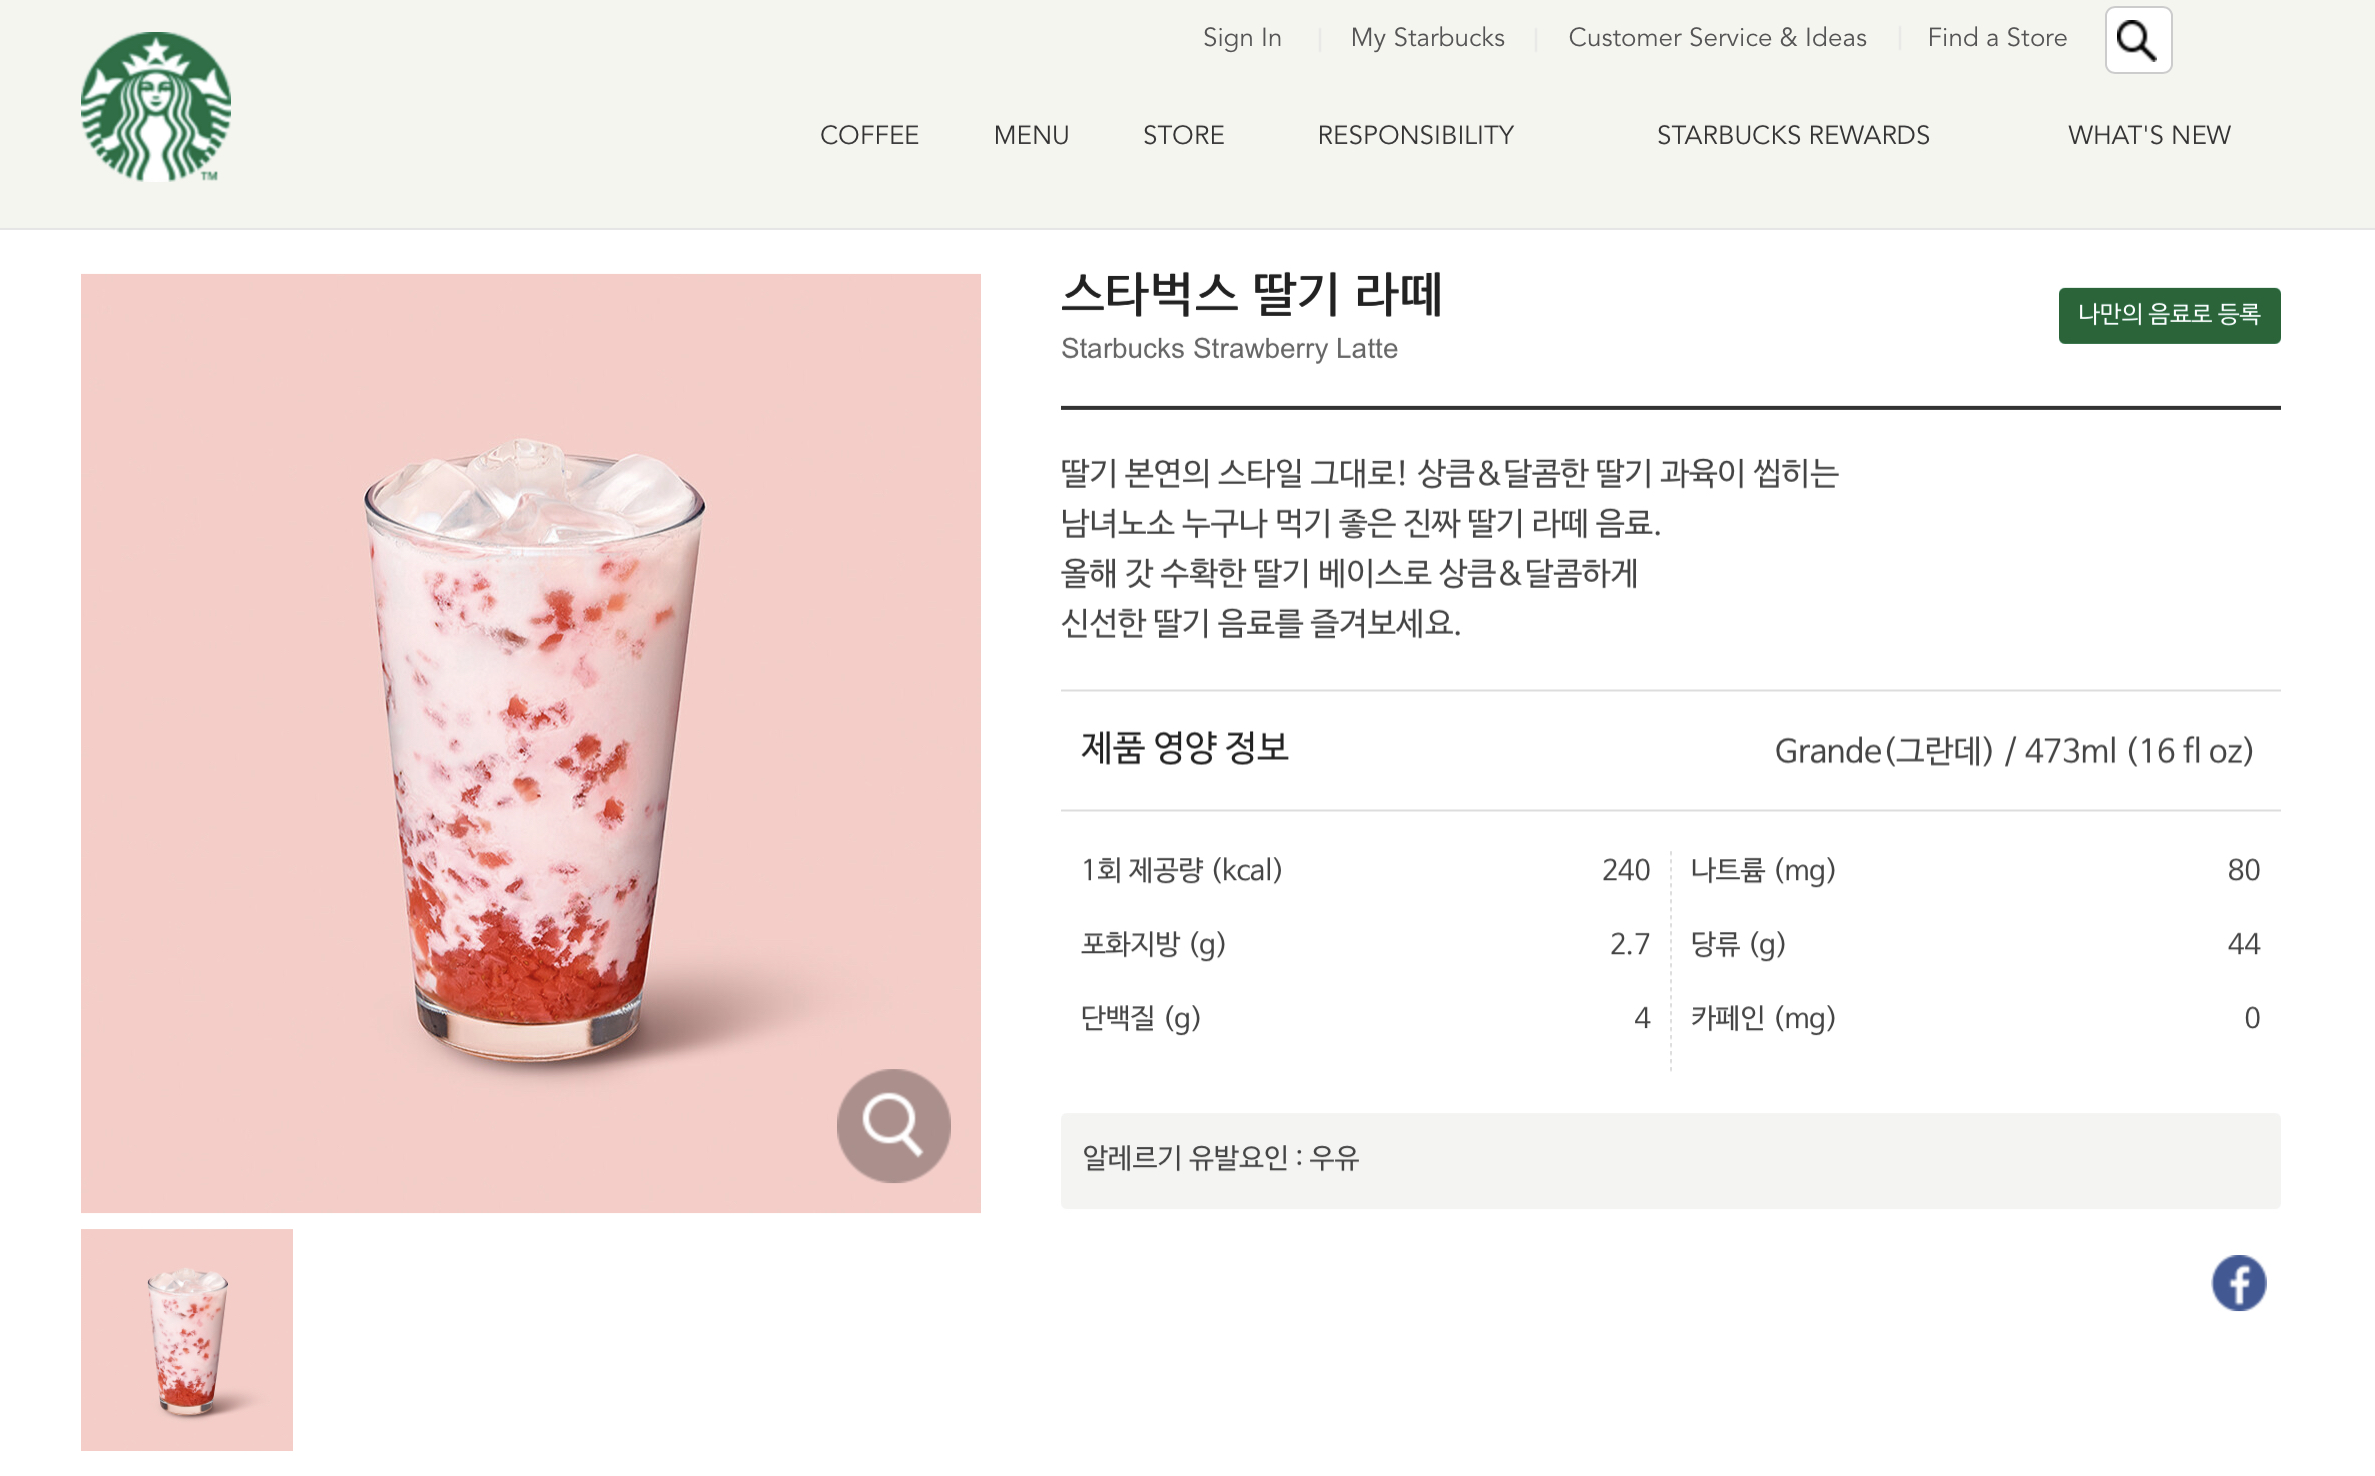The width and height of the screenshot is (2375, 1476).
Task: Click the green 나만의 음료로 등록 button
Action: pyautogui.click(x=2169, y=315)
